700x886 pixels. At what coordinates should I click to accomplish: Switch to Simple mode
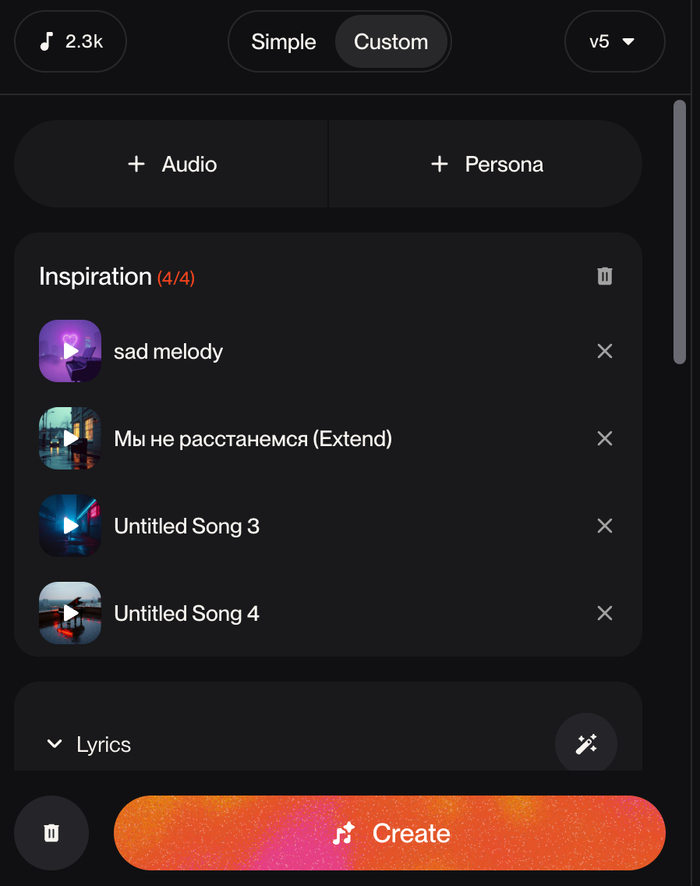pyautogui.click(x=283, y=42)
